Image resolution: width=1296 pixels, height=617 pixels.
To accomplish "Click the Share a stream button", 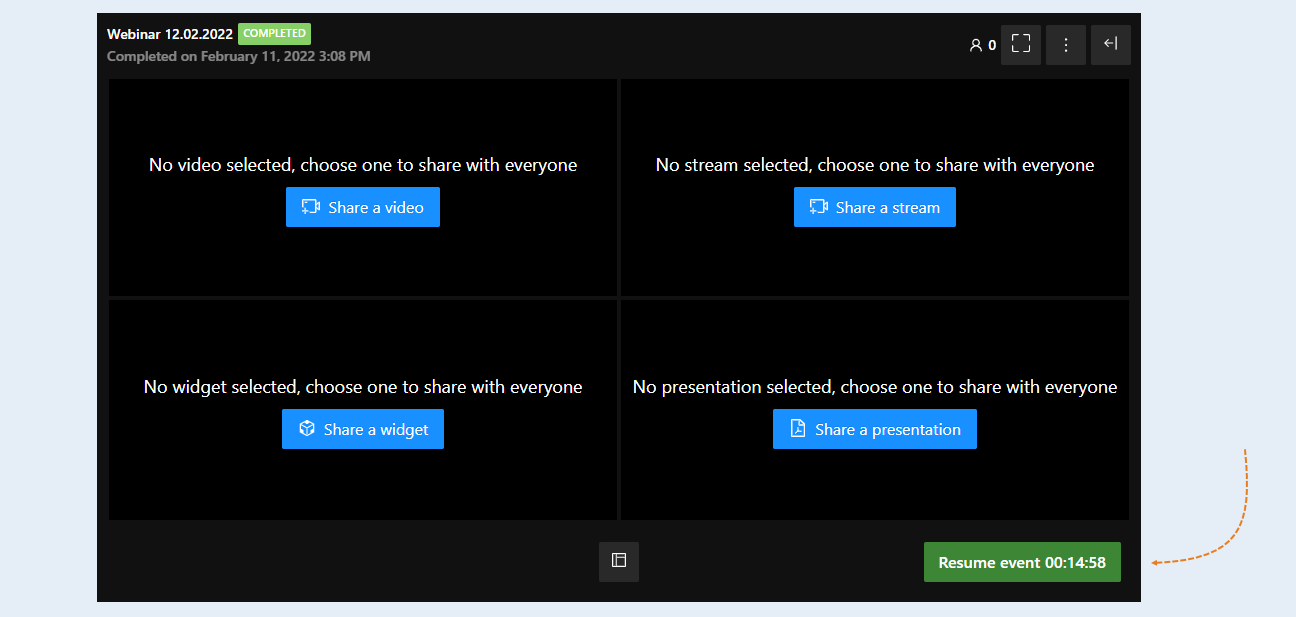I will tap(875, 207).
